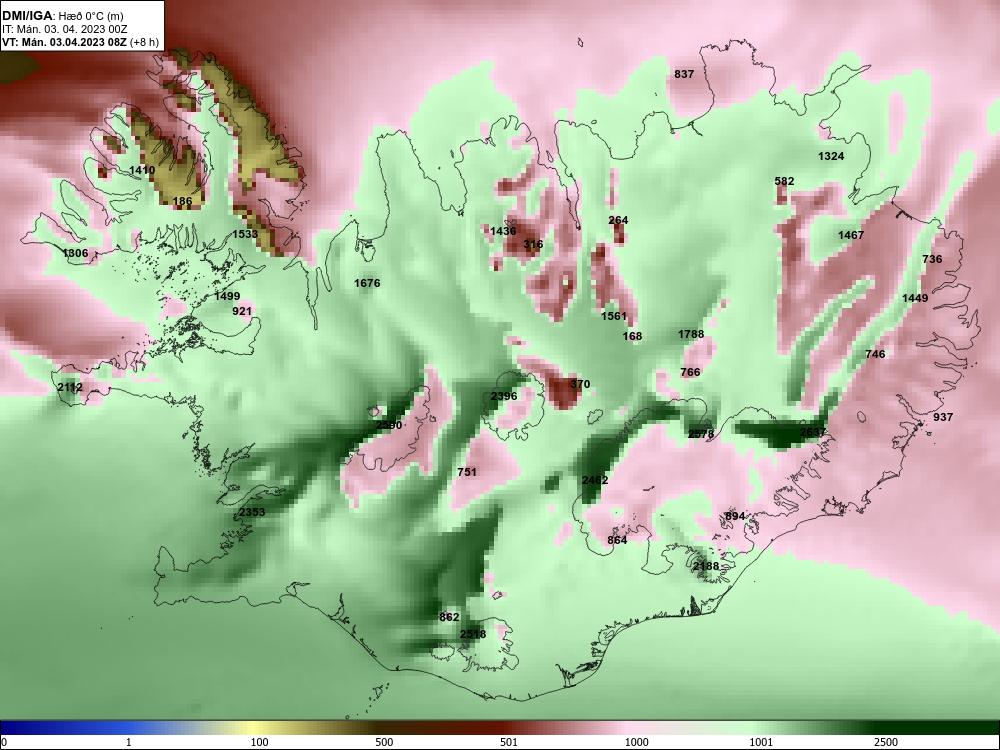Pick the map label 766
The height and width of the screenshot is (750, 1000).
click(690, 372)
